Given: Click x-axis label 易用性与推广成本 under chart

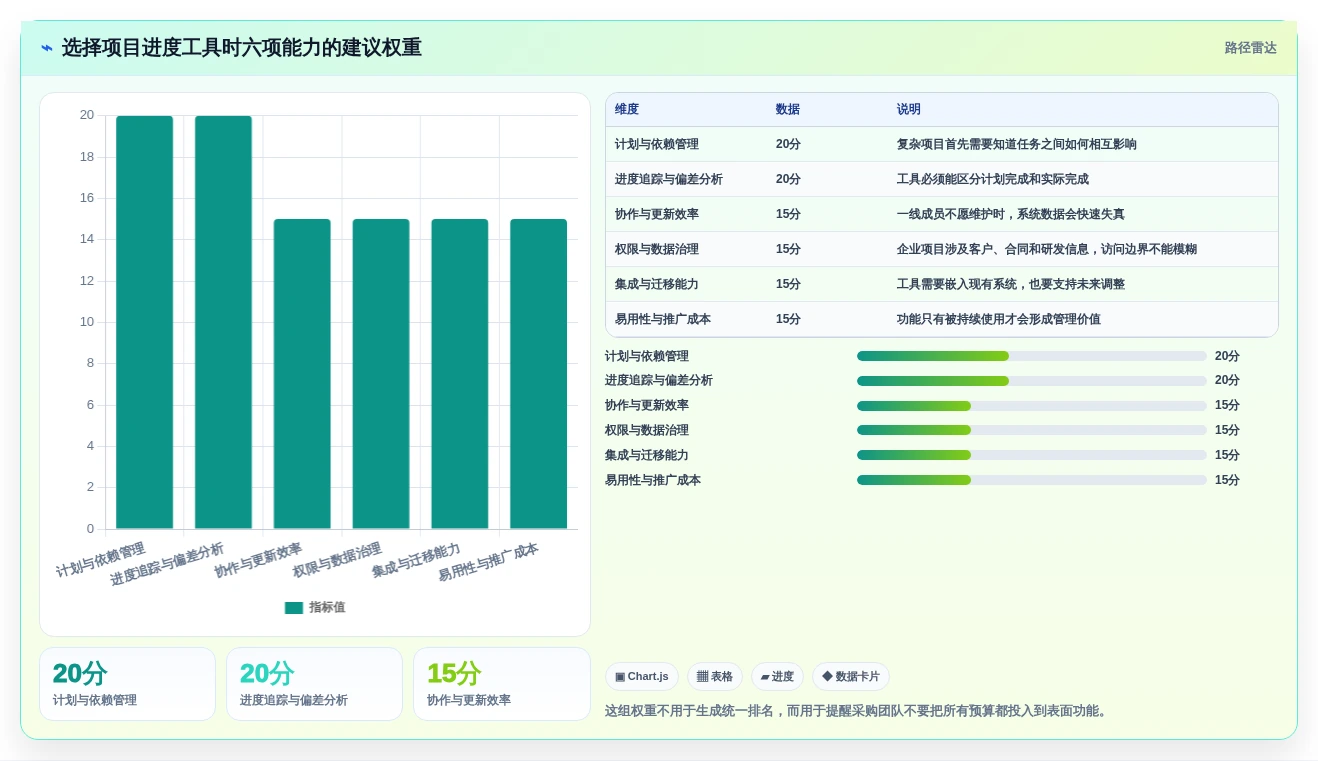Looking at the screenshot, I should pos(489,563).
